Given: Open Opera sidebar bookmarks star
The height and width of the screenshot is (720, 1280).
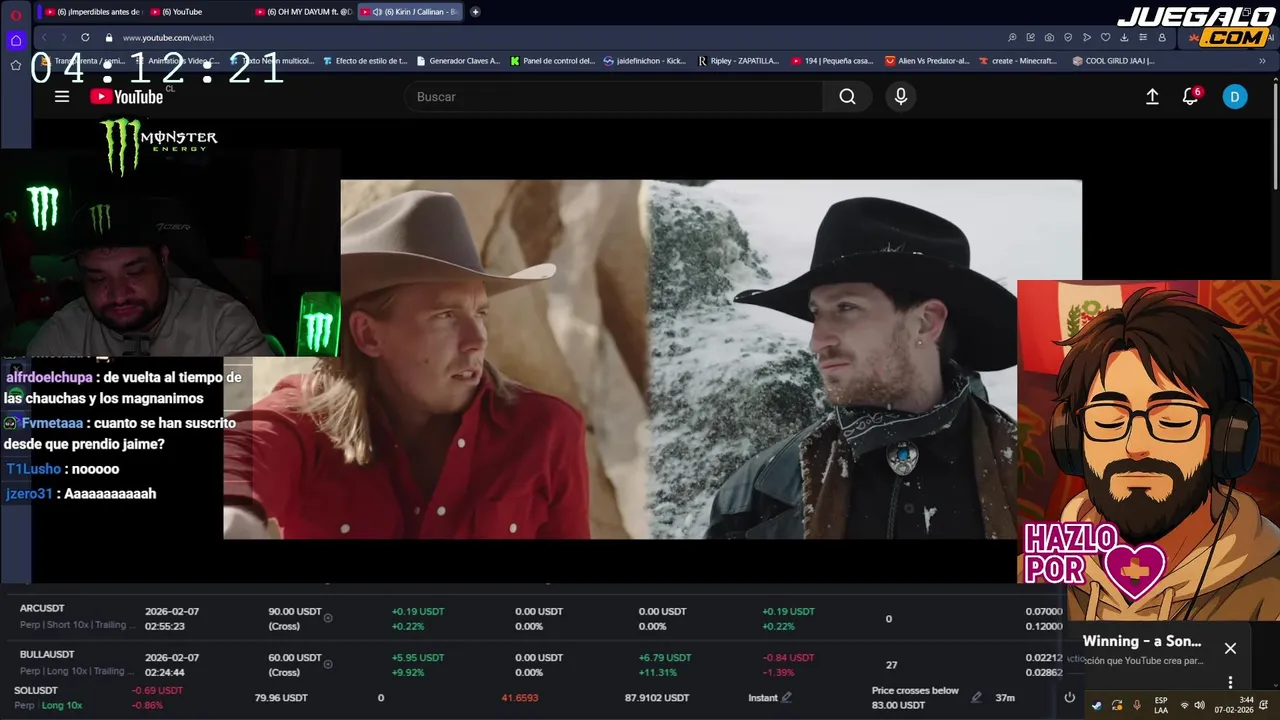Looking at the screenshot, I should click(16, 65).
